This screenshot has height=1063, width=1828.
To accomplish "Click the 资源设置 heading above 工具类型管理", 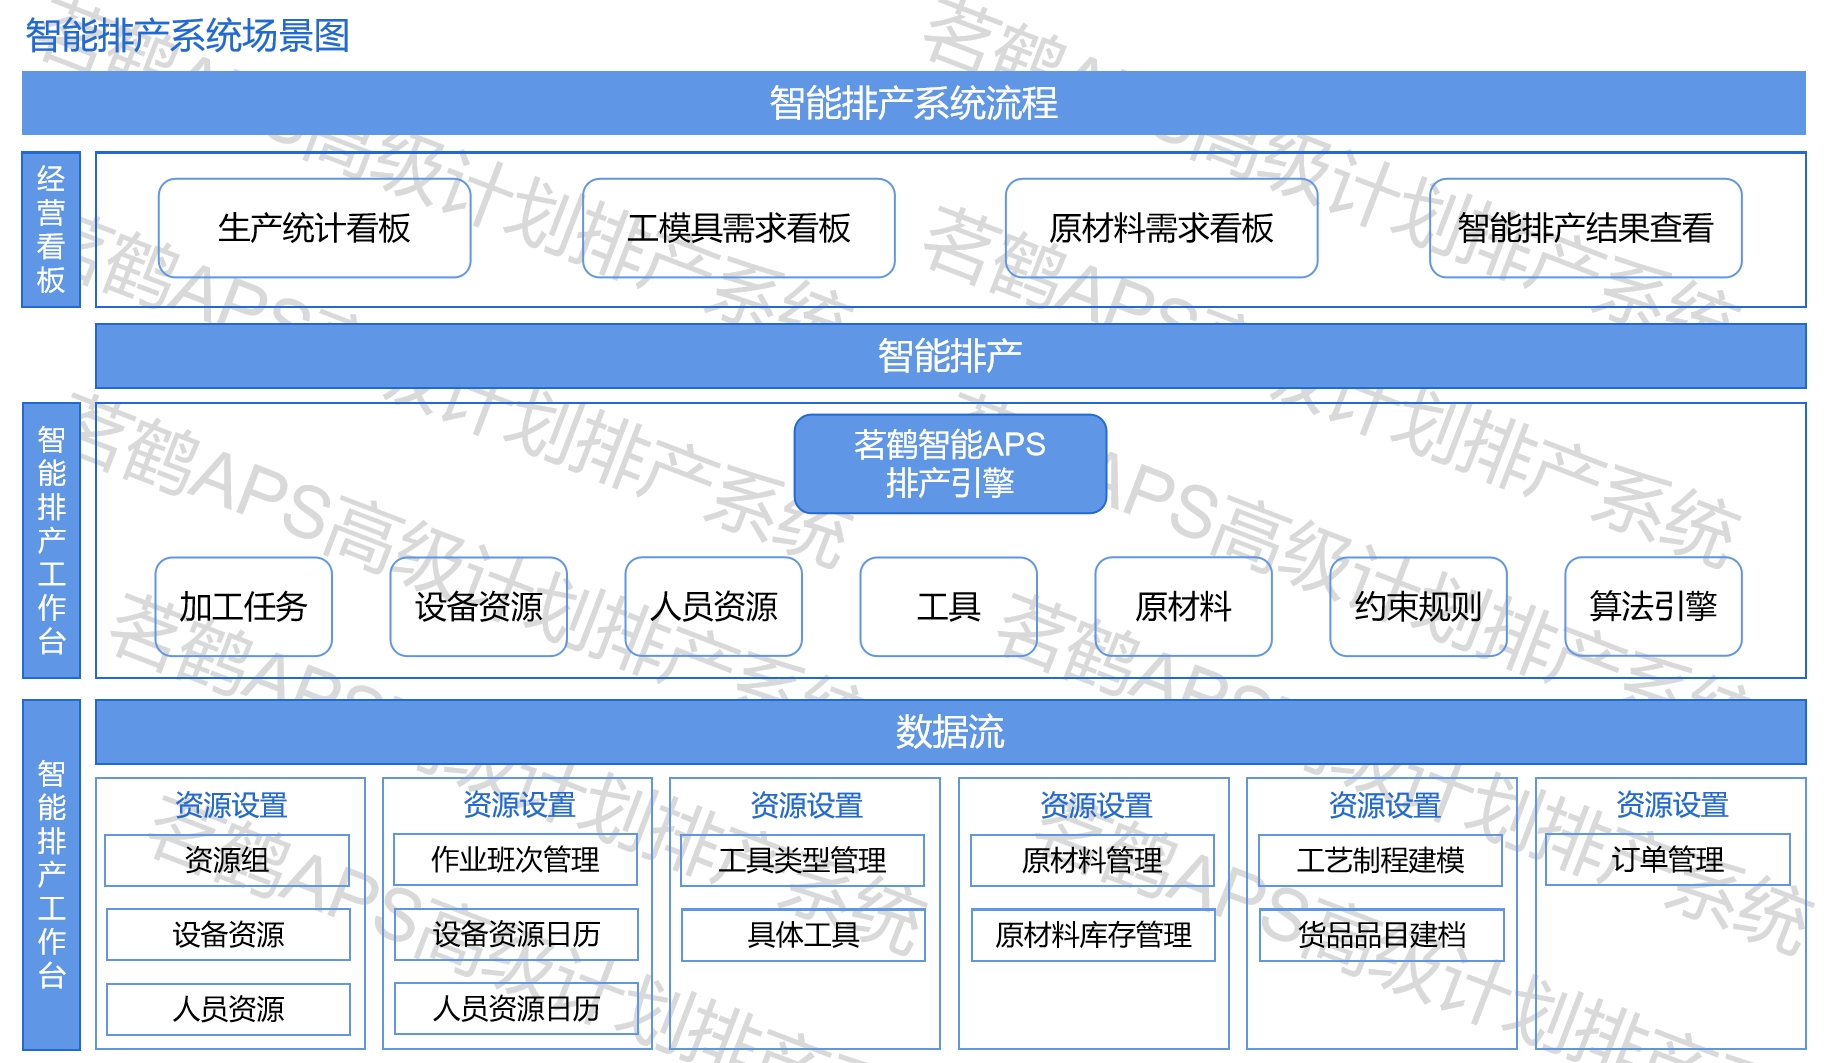I will pyautogui.click(x=806, y=805).
